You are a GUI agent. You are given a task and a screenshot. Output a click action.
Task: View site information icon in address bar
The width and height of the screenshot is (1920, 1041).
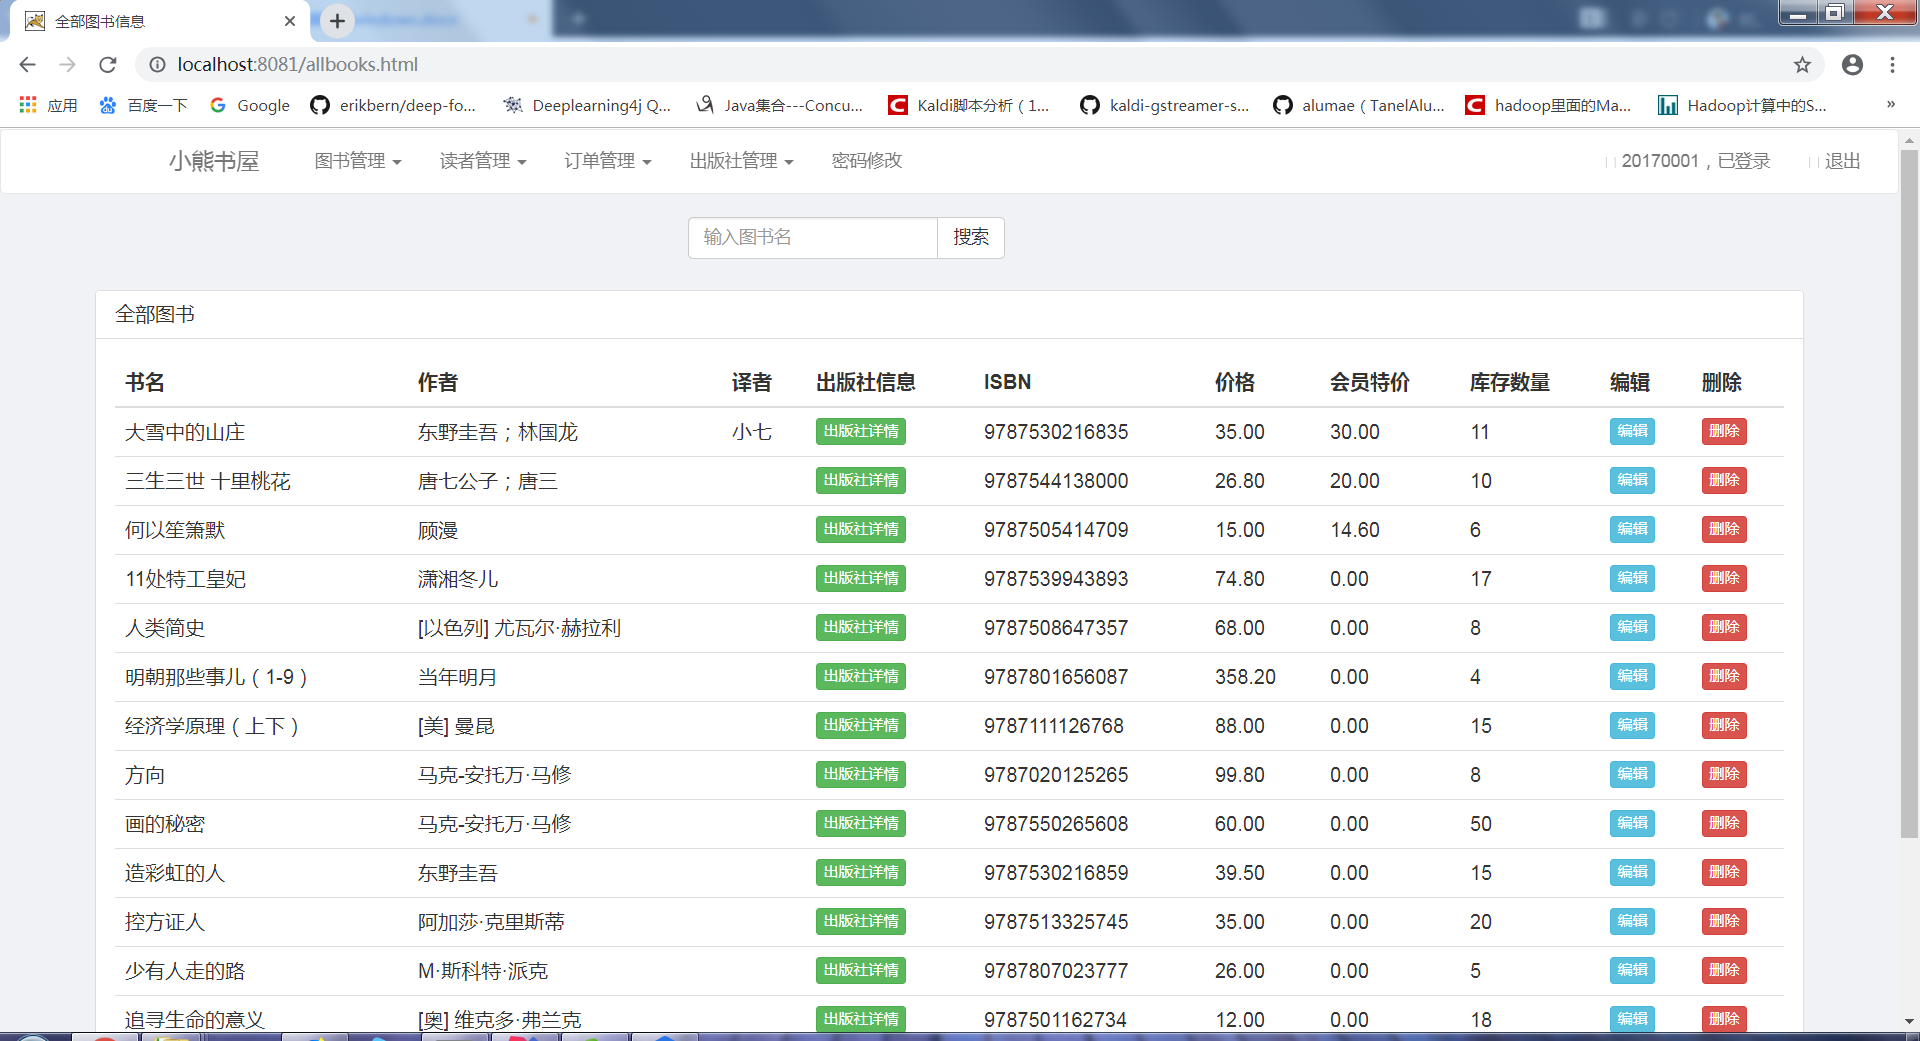click(157, 65)
